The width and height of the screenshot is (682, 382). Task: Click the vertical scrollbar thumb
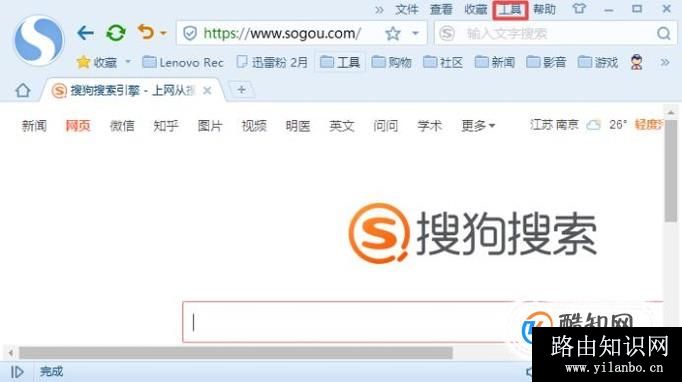(670, 171)
